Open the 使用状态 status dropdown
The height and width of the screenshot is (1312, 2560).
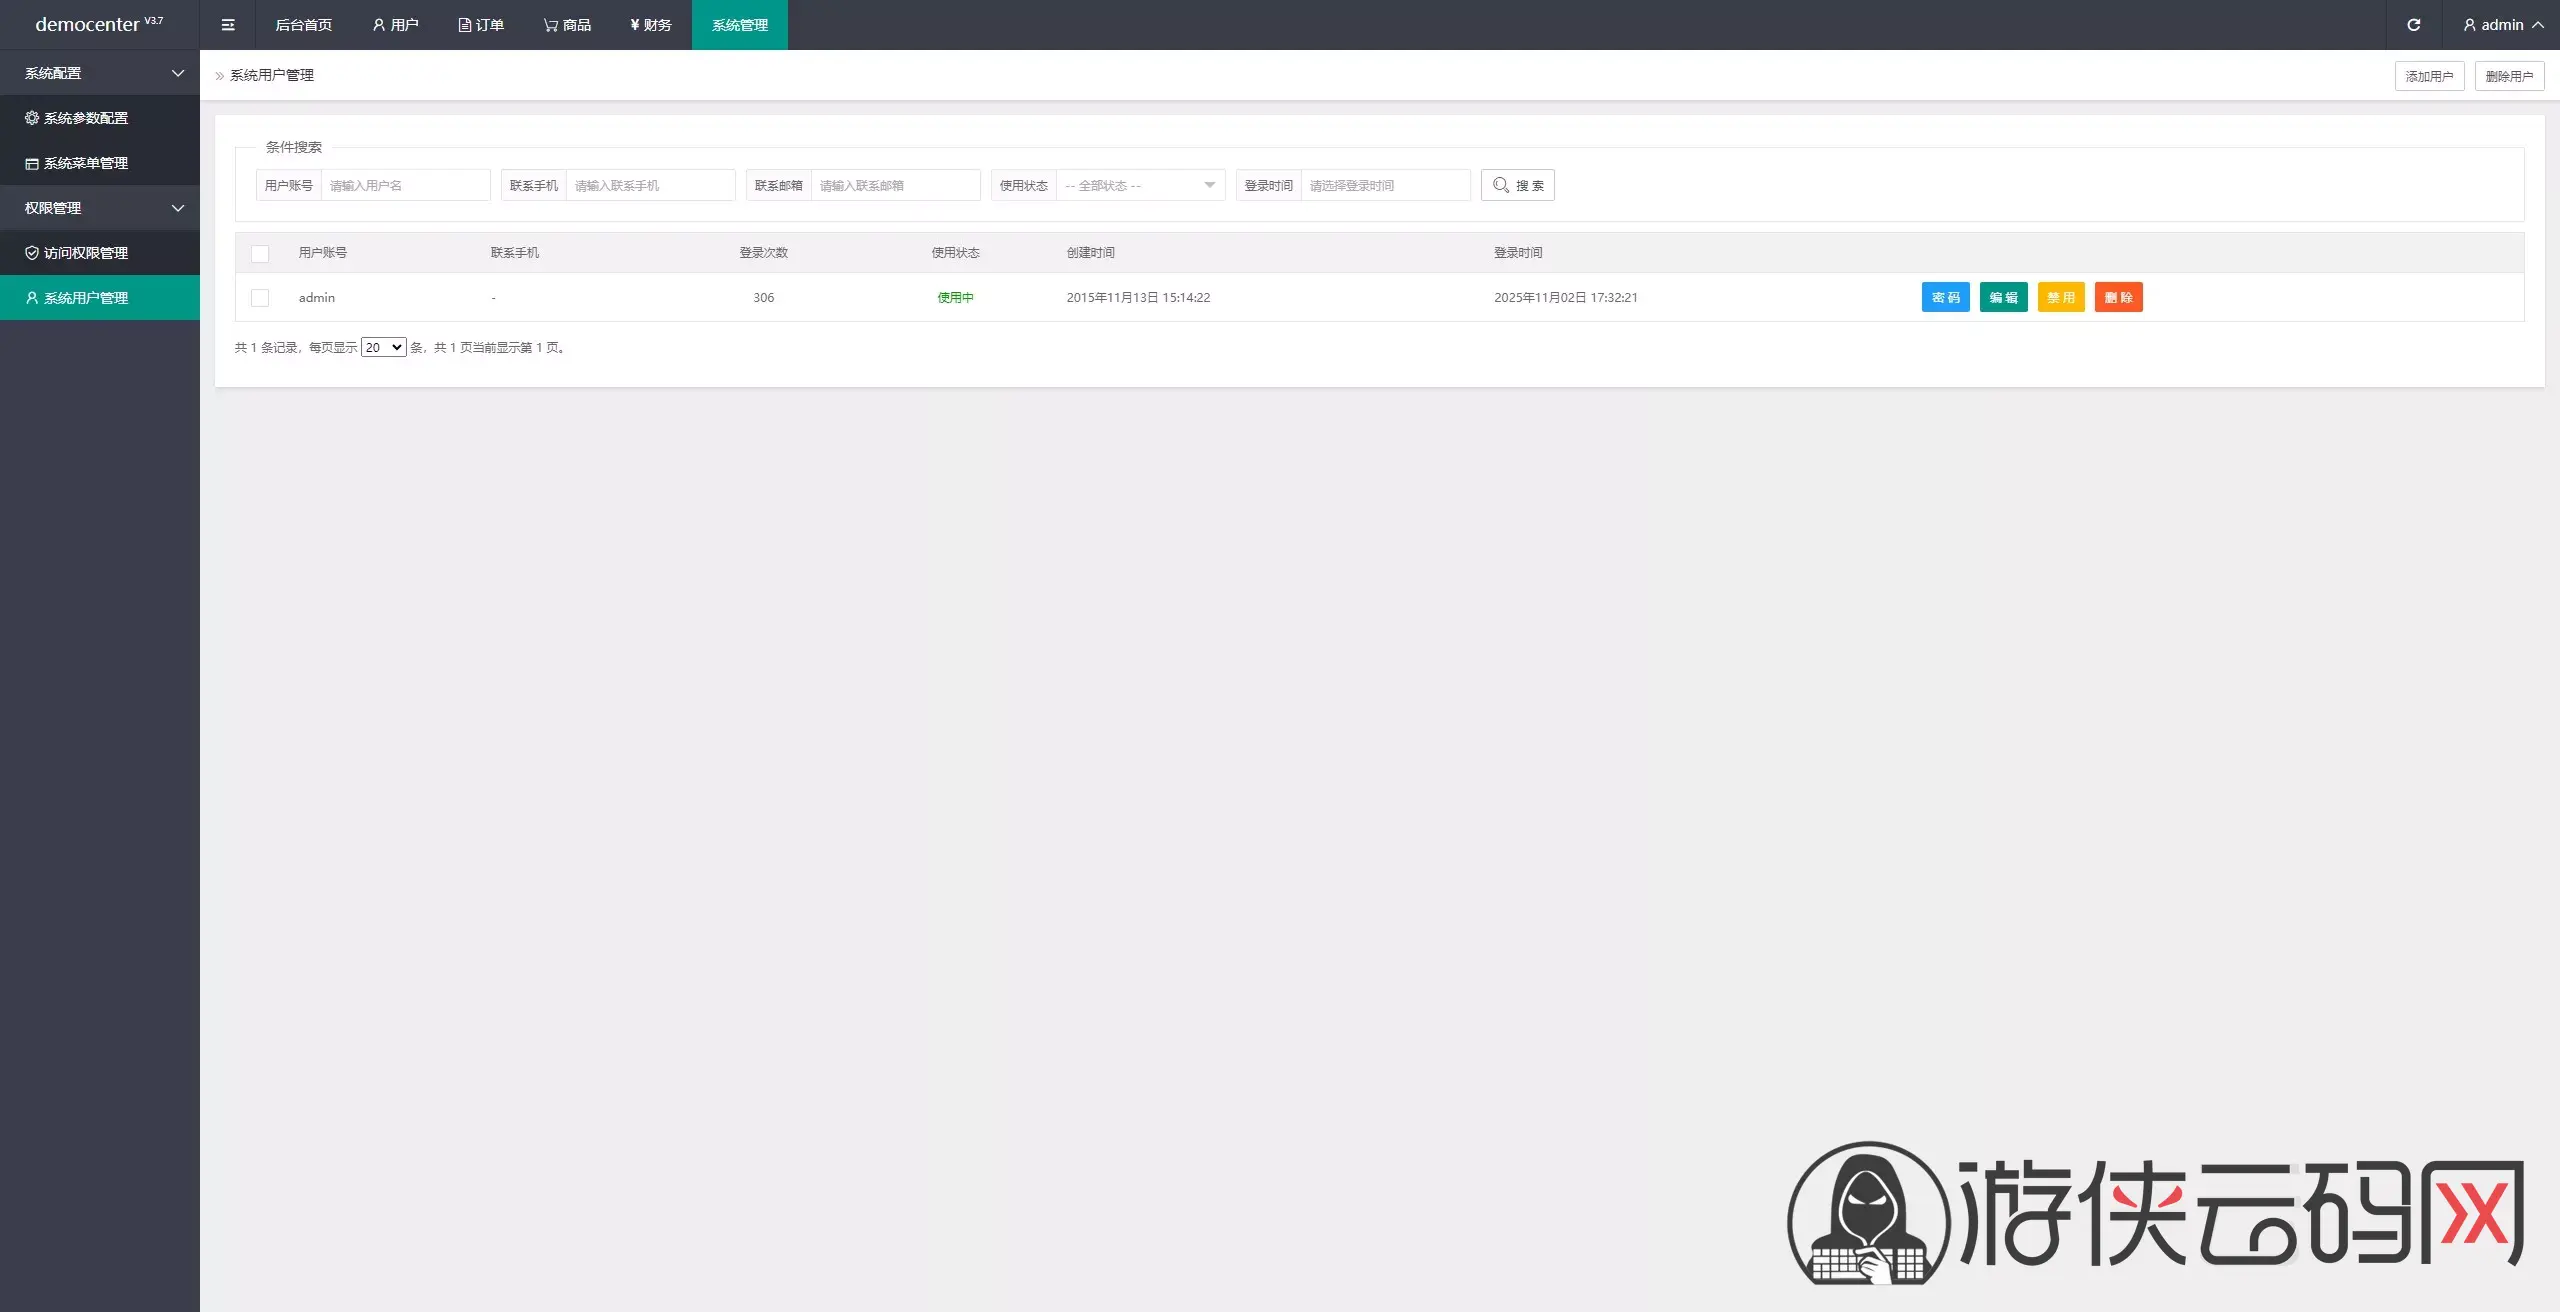(x=1140, y=185)
